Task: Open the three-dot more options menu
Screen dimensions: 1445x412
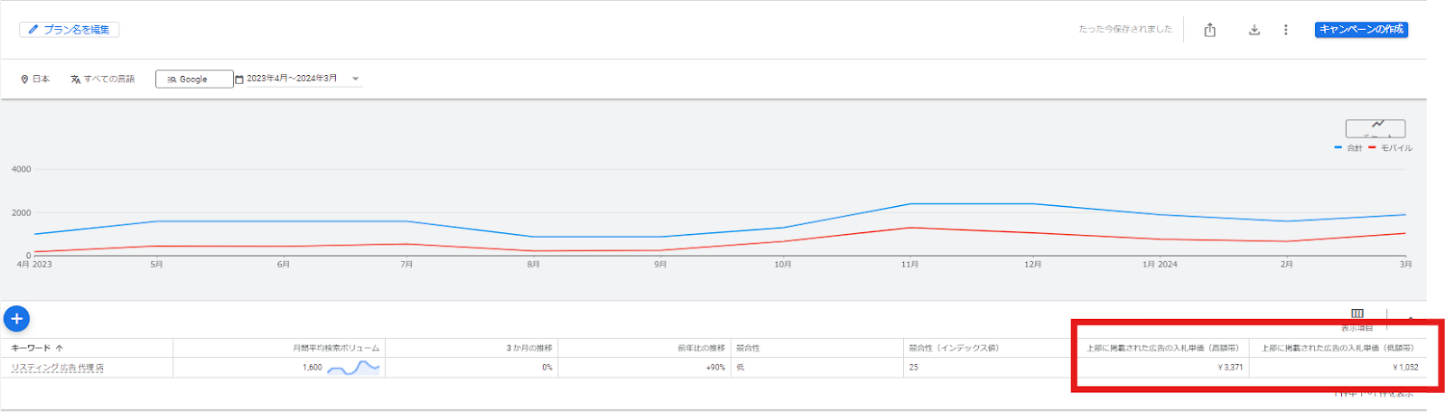Action: click(1286, 30)
